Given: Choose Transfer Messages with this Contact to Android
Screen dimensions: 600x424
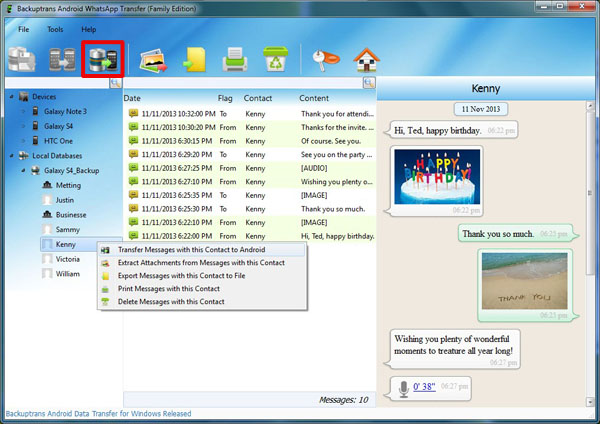Looking at the screenshot, I should tap(202, 250).
